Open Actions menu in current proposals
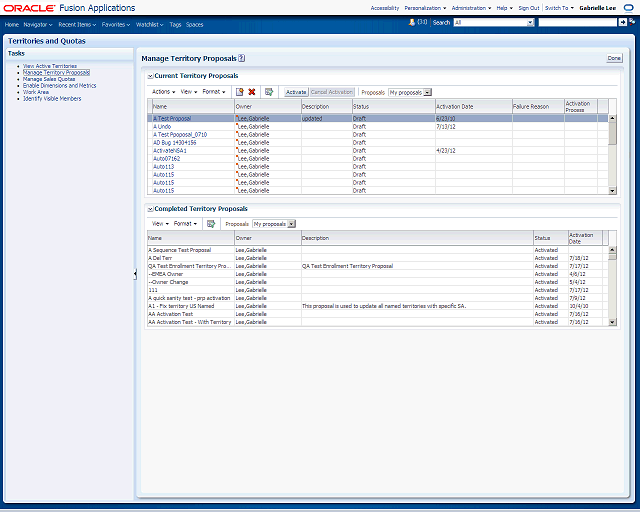The image size is (640, 512). (163, 92)
